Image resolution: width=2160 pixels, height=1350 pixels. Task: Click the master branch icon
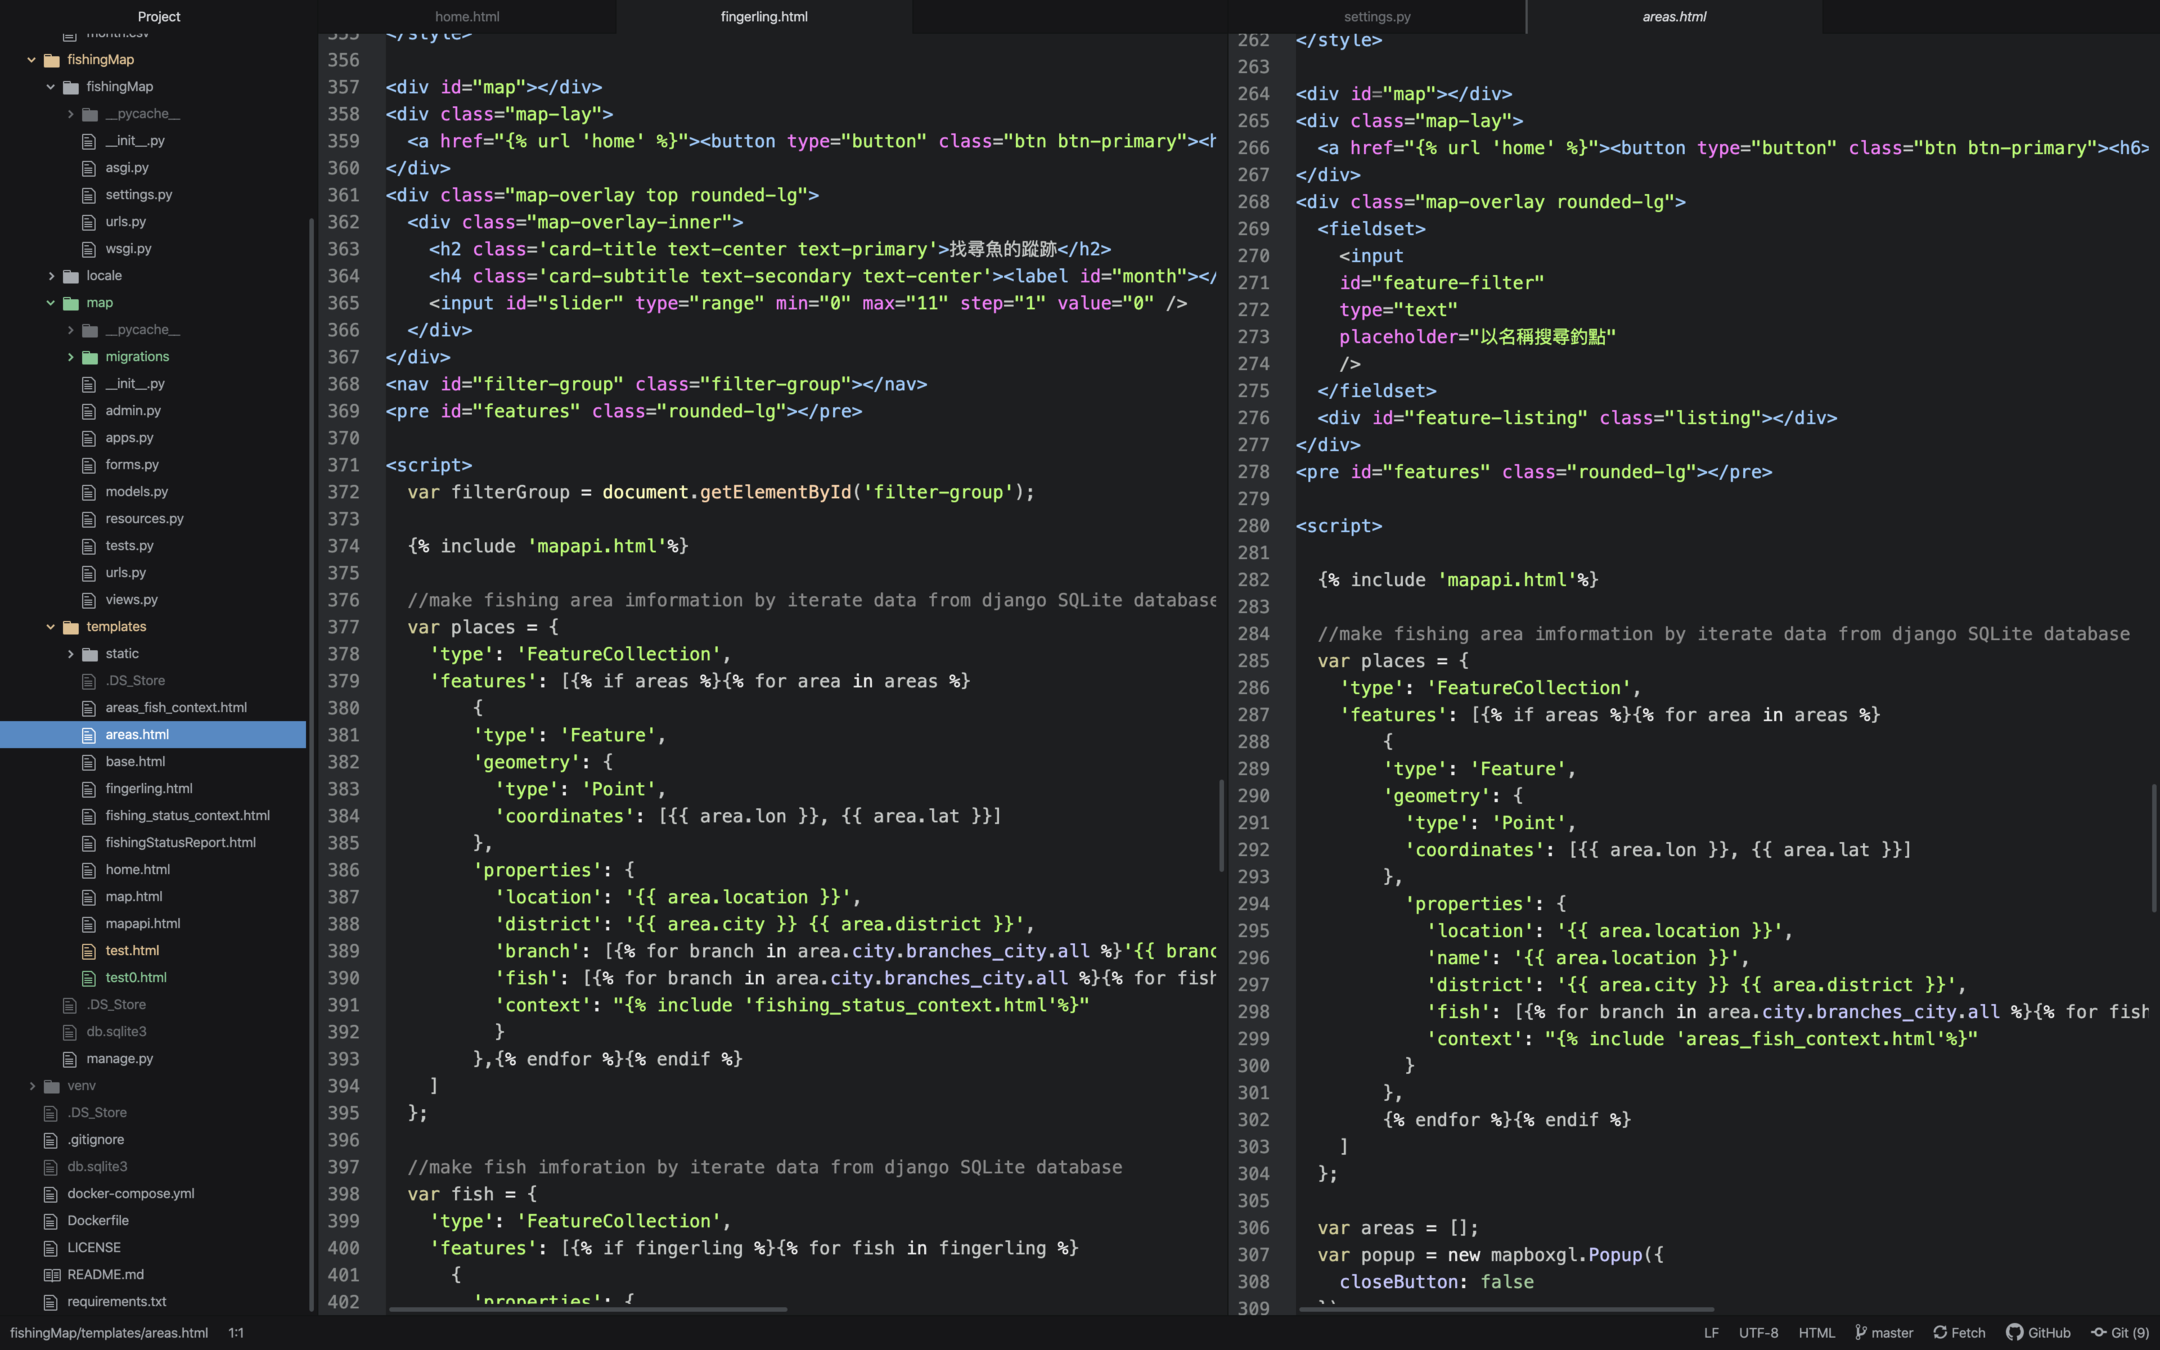click(x=1861, y=1332)
